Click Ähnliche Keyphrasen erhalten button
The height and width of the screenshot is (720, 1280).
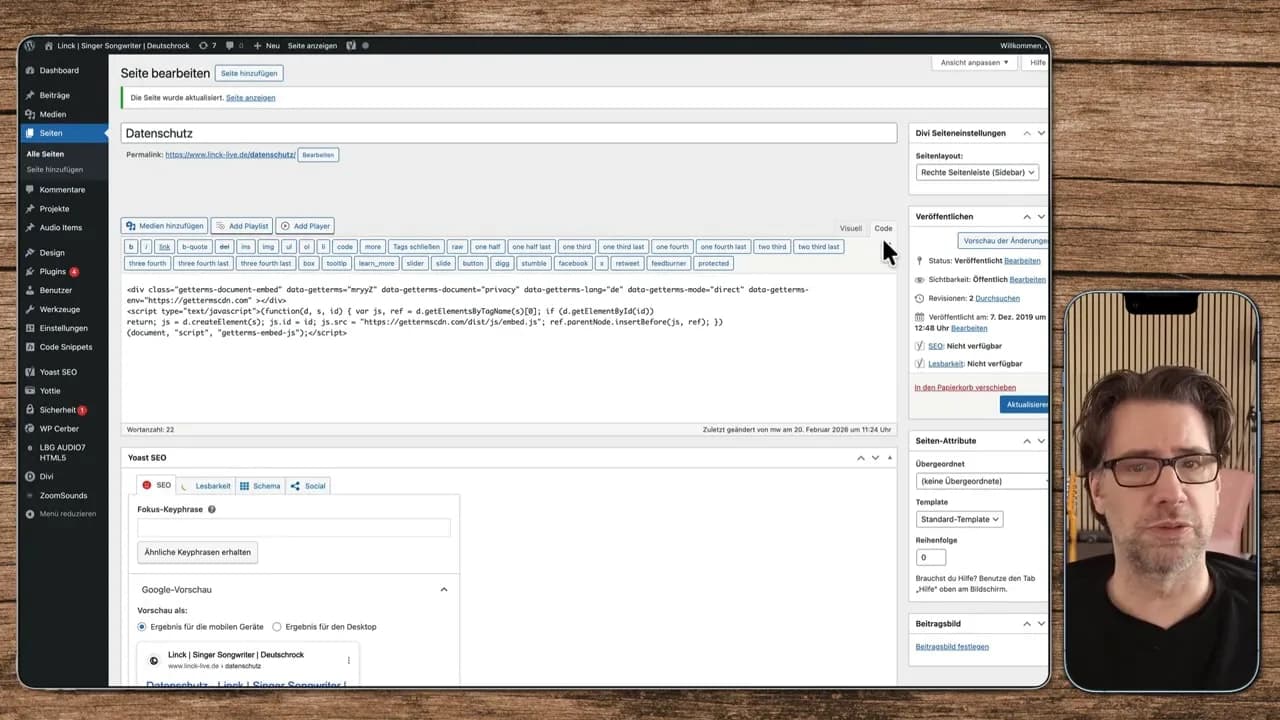pyautogui.click(x=197, y=552)
